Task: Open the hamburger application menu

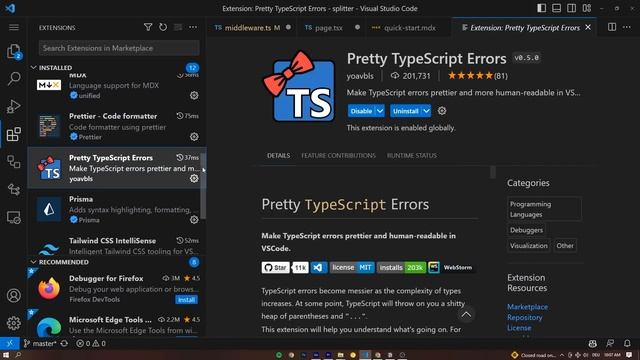Action: click(x=13, y=27)
